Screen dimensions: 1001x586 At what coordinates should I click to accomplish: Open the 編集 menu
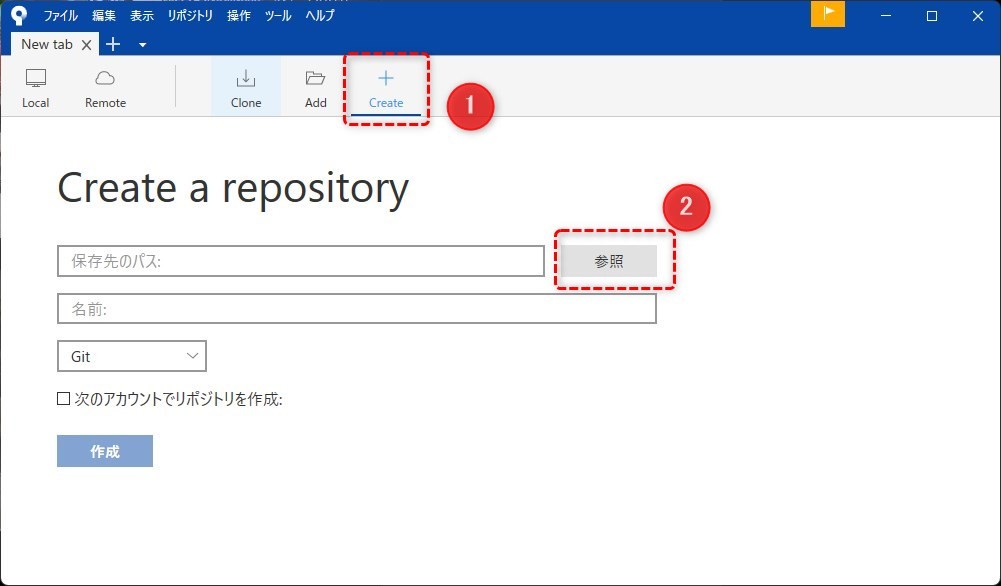pos(103,15)
